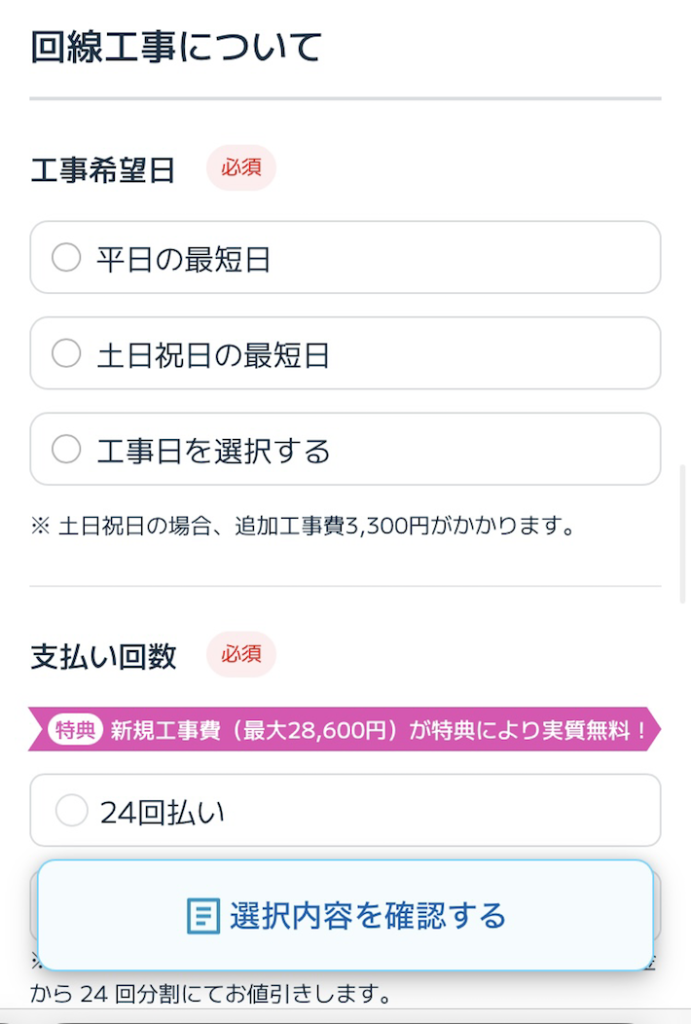Click the 必須 badge next to 支払い回数
The width and height of the screenshot is (691, 1024).
241,655
